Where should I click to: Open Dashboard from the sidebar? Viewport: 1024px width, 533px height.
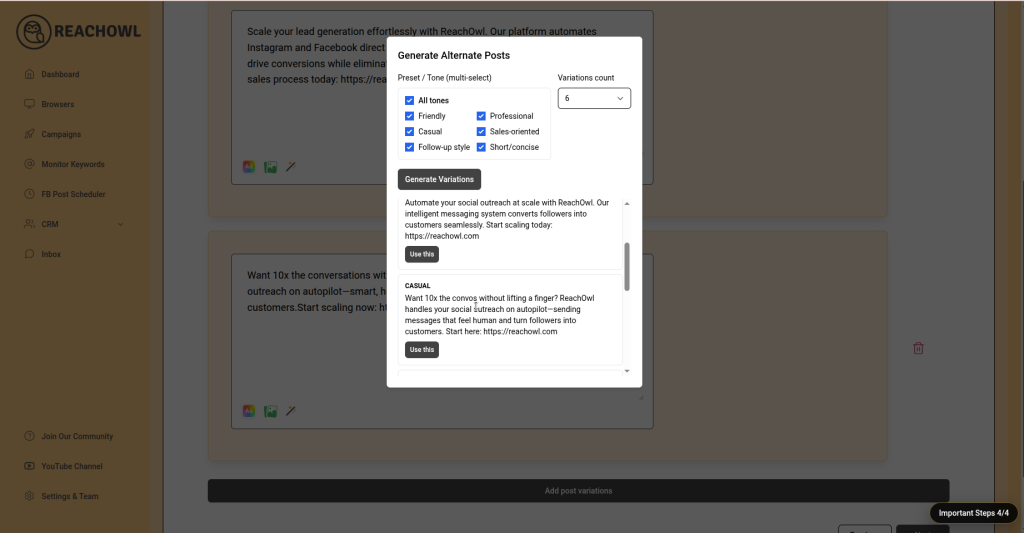(59, 74)
